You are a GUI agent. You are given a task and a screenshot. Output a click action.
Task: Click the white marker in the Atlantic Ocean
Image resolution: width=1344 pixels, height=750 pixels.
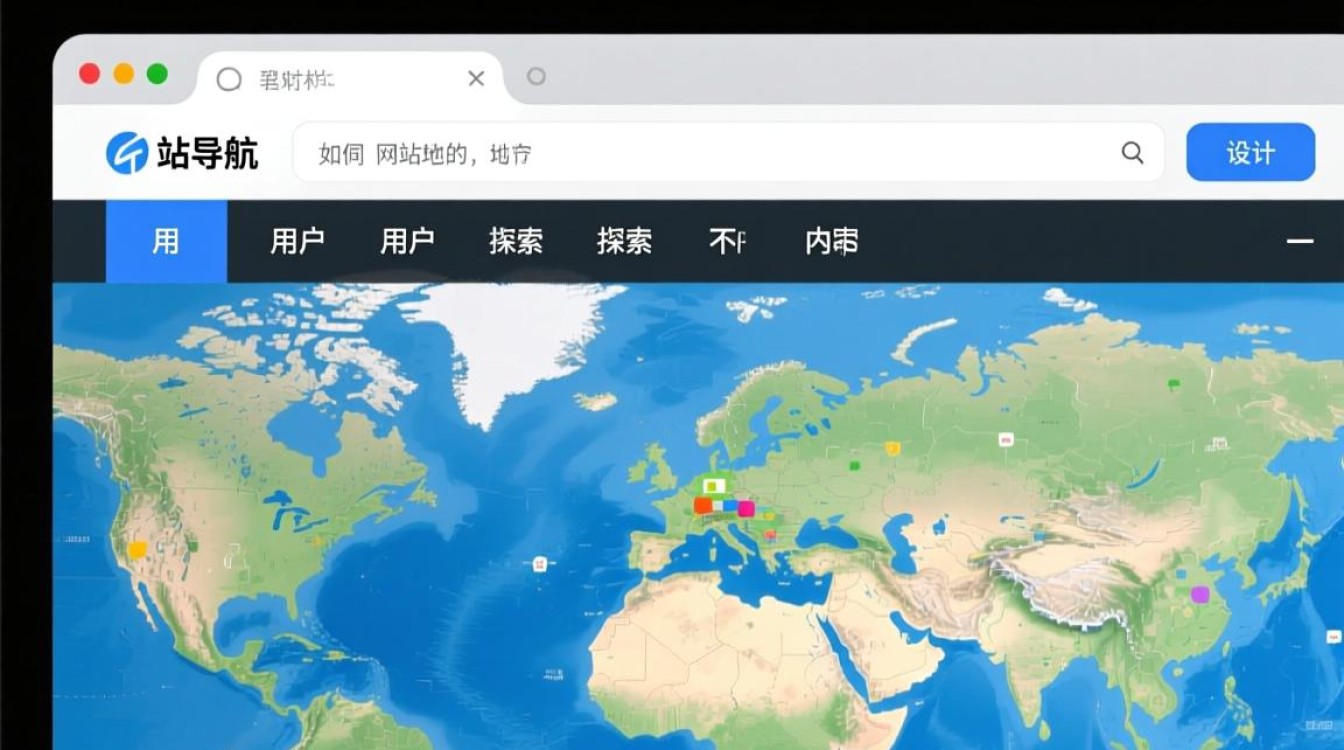click(x=540, y=564)
